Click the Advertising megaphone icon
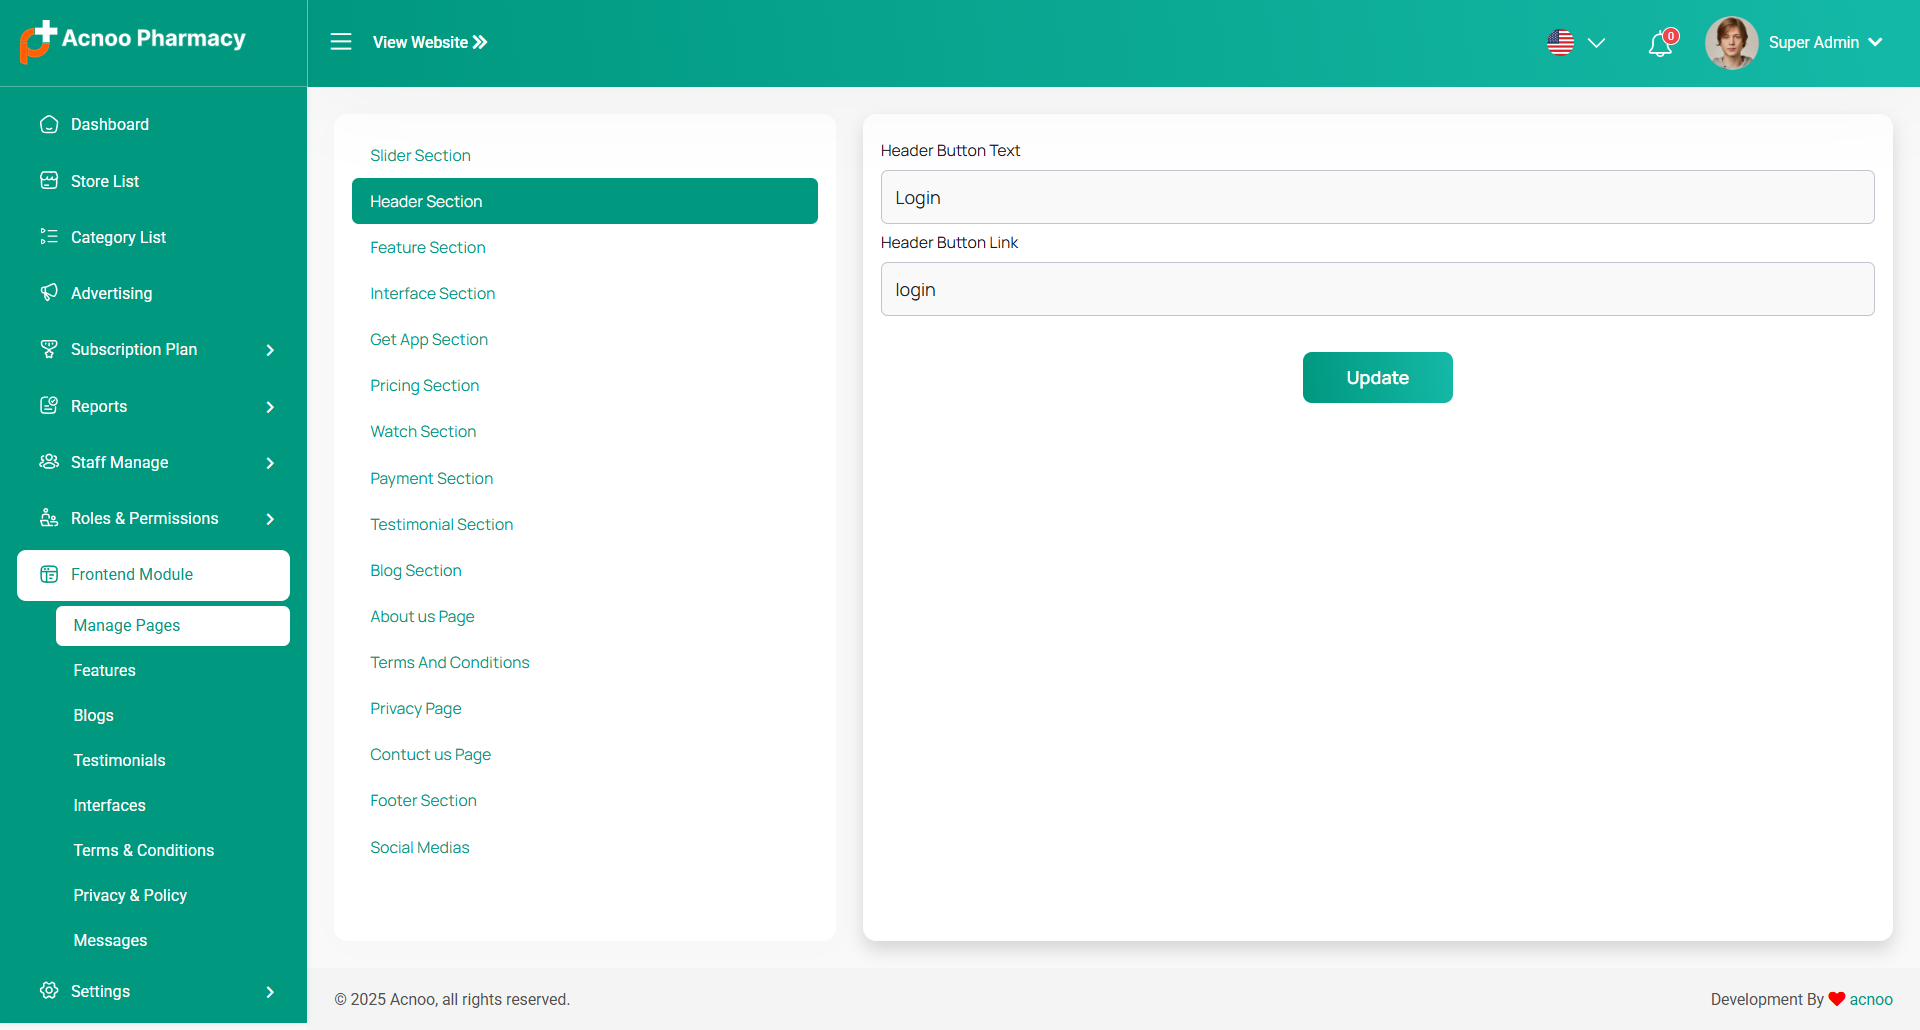This screenshot has height=1030, width=1920. click(x=49, y=293)
